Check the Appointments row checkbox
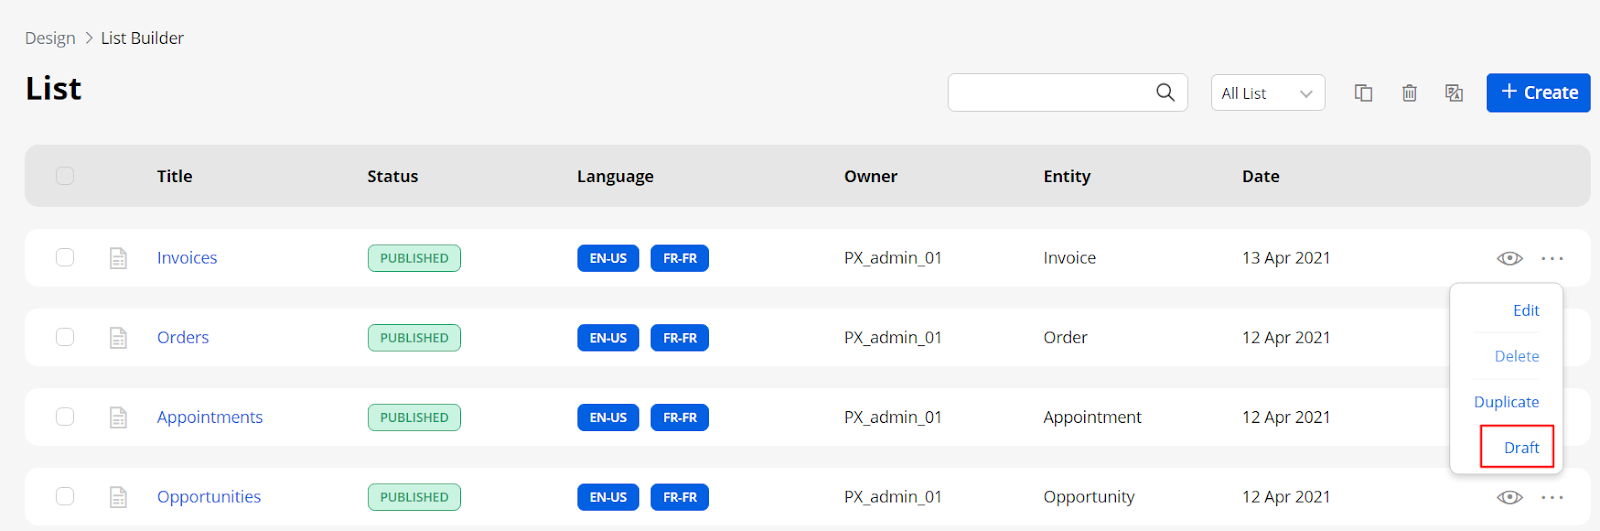The image size is (1600, 531). [65, 417]
